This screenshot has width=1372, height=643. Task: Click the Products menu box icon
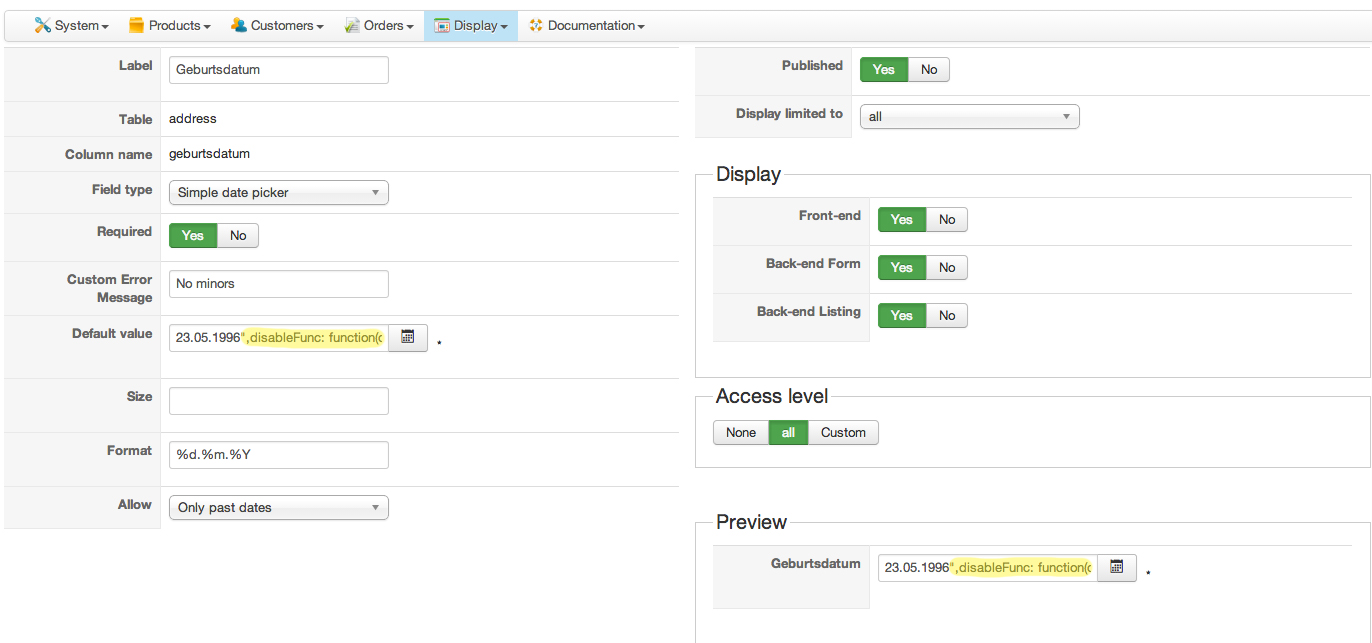137,25
